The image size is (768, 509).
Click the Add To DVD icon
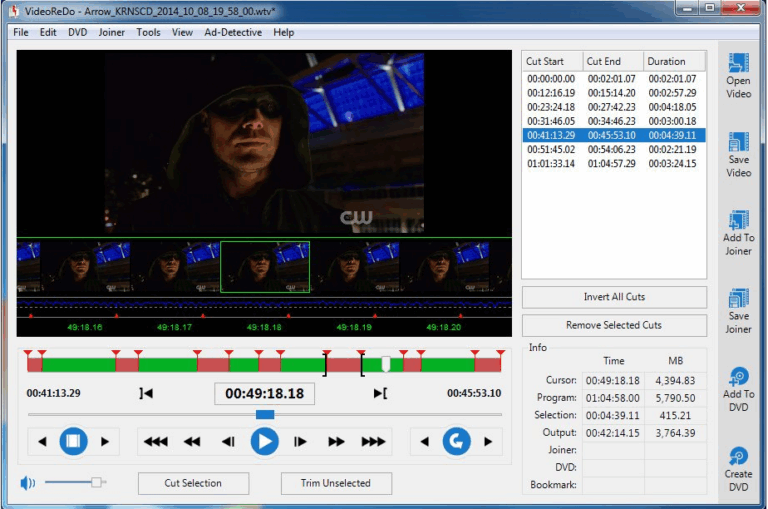coord(738,377)
